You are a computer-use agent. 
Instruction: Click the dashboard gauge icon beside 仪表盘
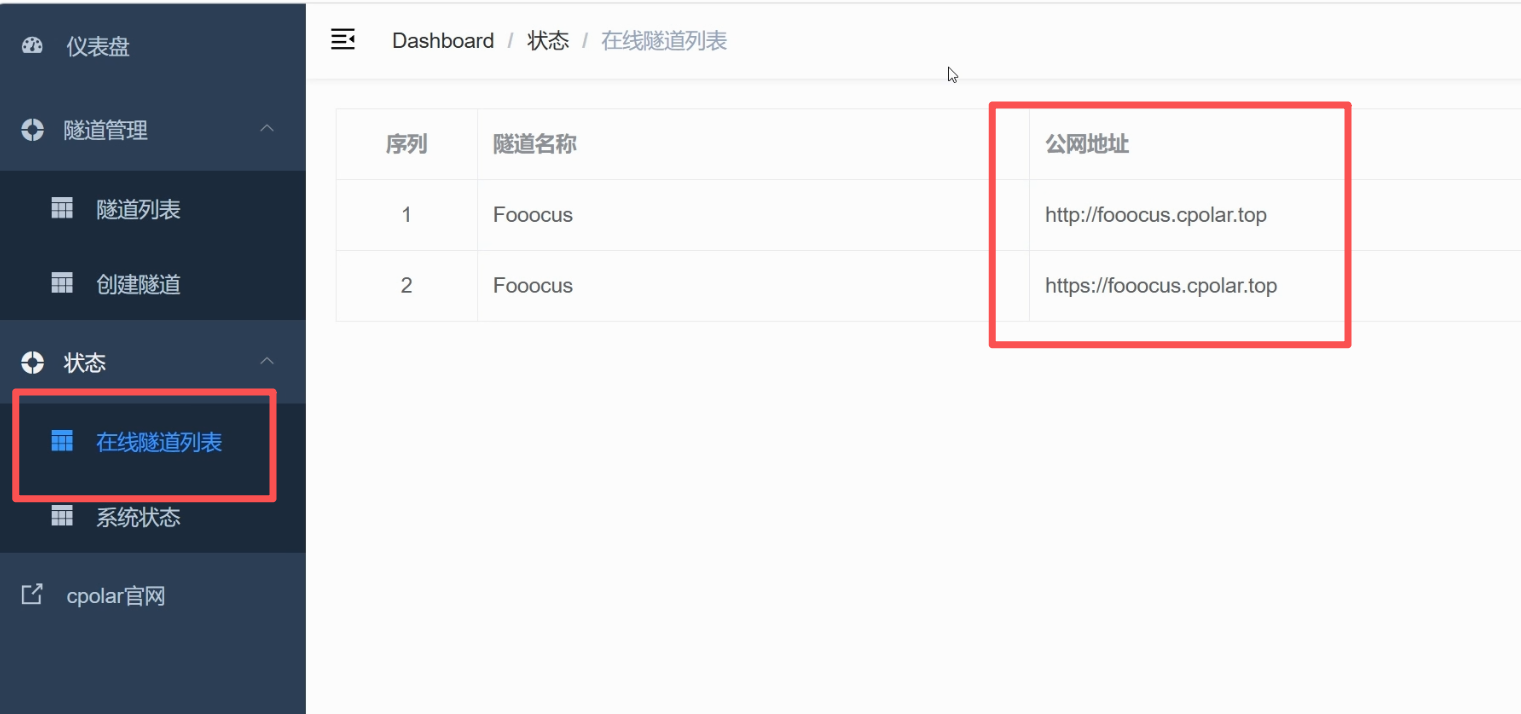pos(32,46)
